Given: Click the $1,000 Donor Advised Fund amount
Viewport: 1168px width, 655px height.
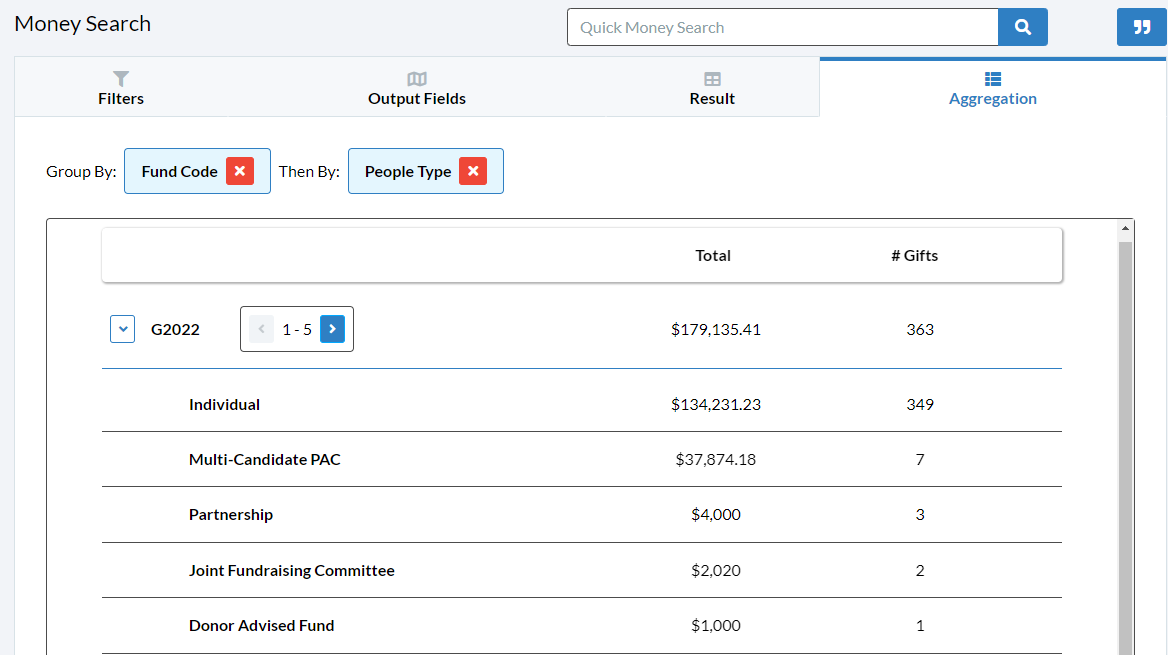Looking at the screenshot, I should pos(716,626).
